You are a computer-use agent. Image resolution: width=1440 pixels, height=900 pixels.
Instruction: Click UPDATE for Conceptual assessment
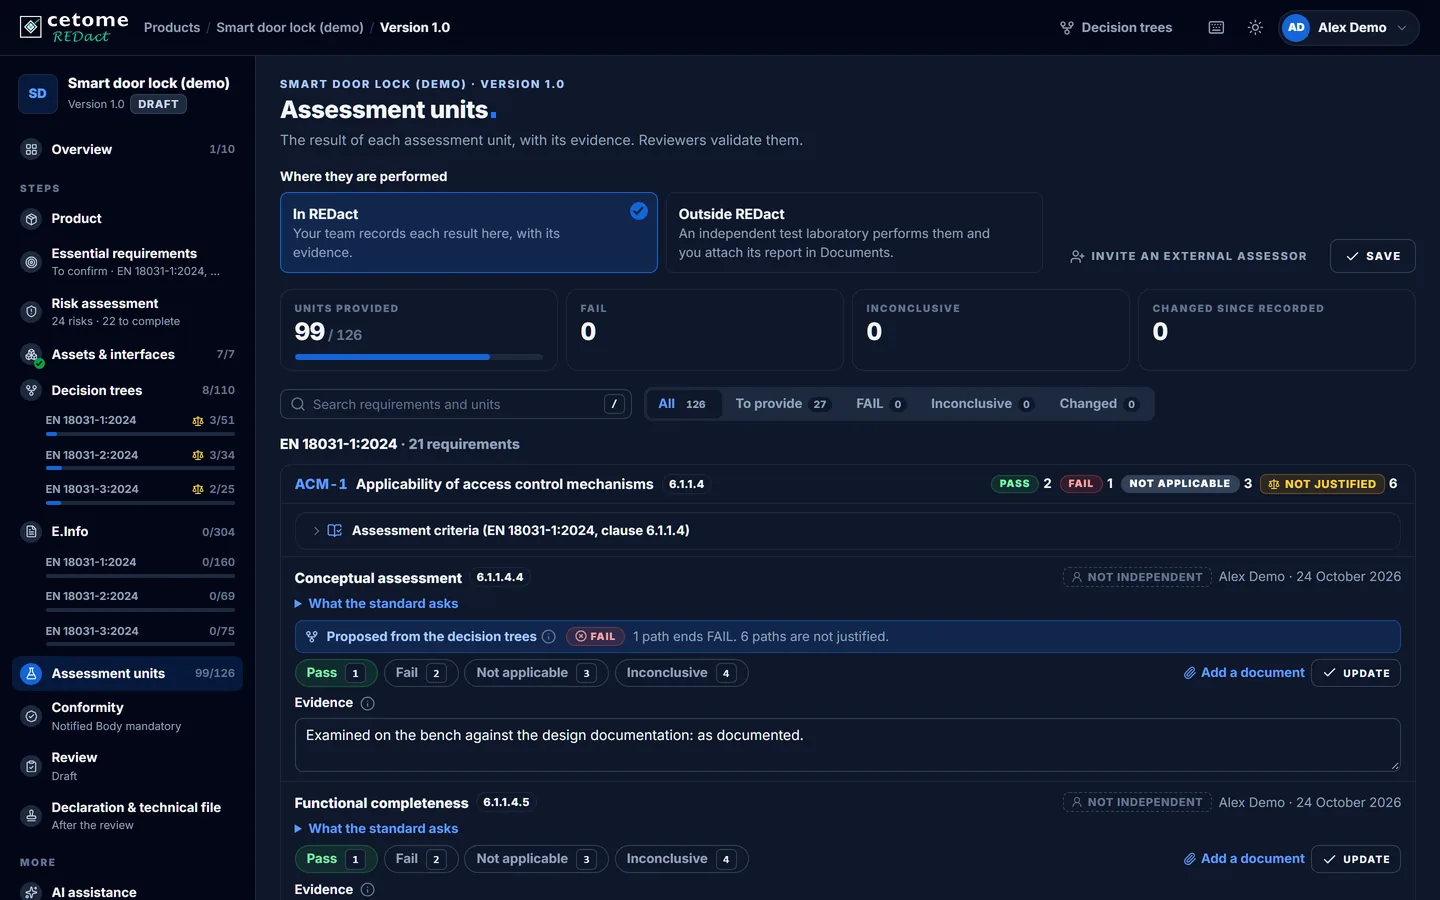tap(1356, 673)
